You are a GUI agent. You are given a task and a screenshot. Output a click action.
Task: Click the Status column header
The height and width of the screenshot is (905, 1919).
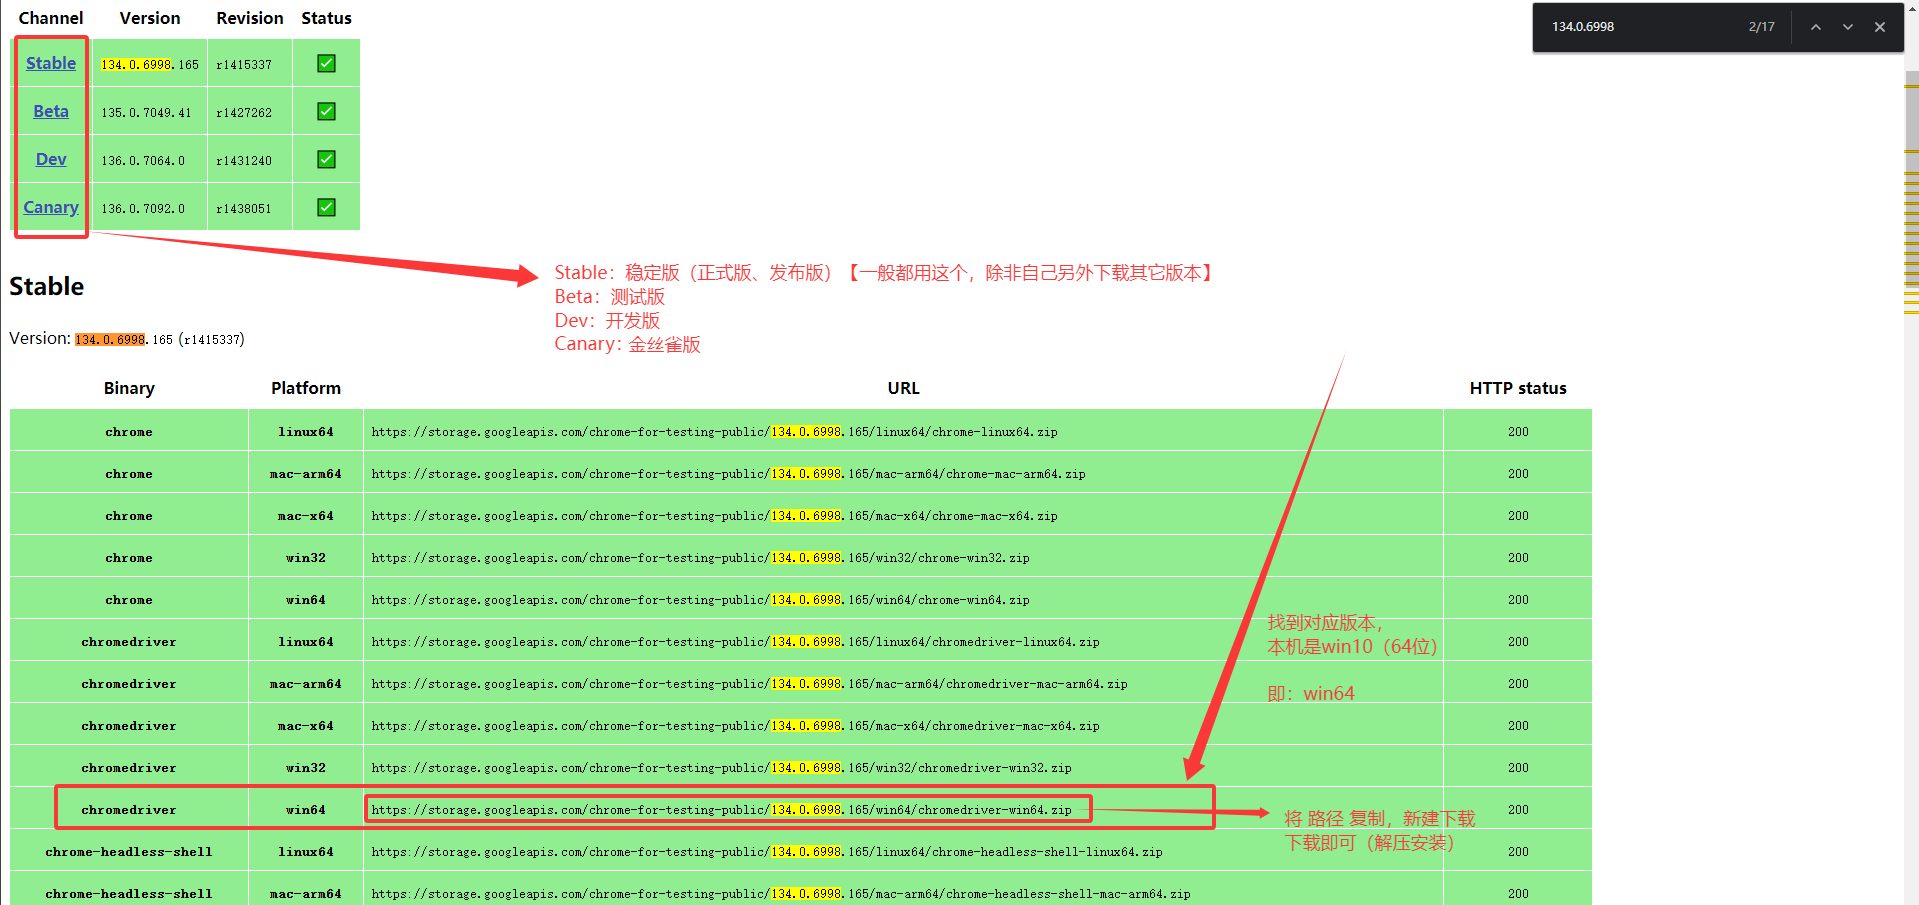click(x=326, y=18)
